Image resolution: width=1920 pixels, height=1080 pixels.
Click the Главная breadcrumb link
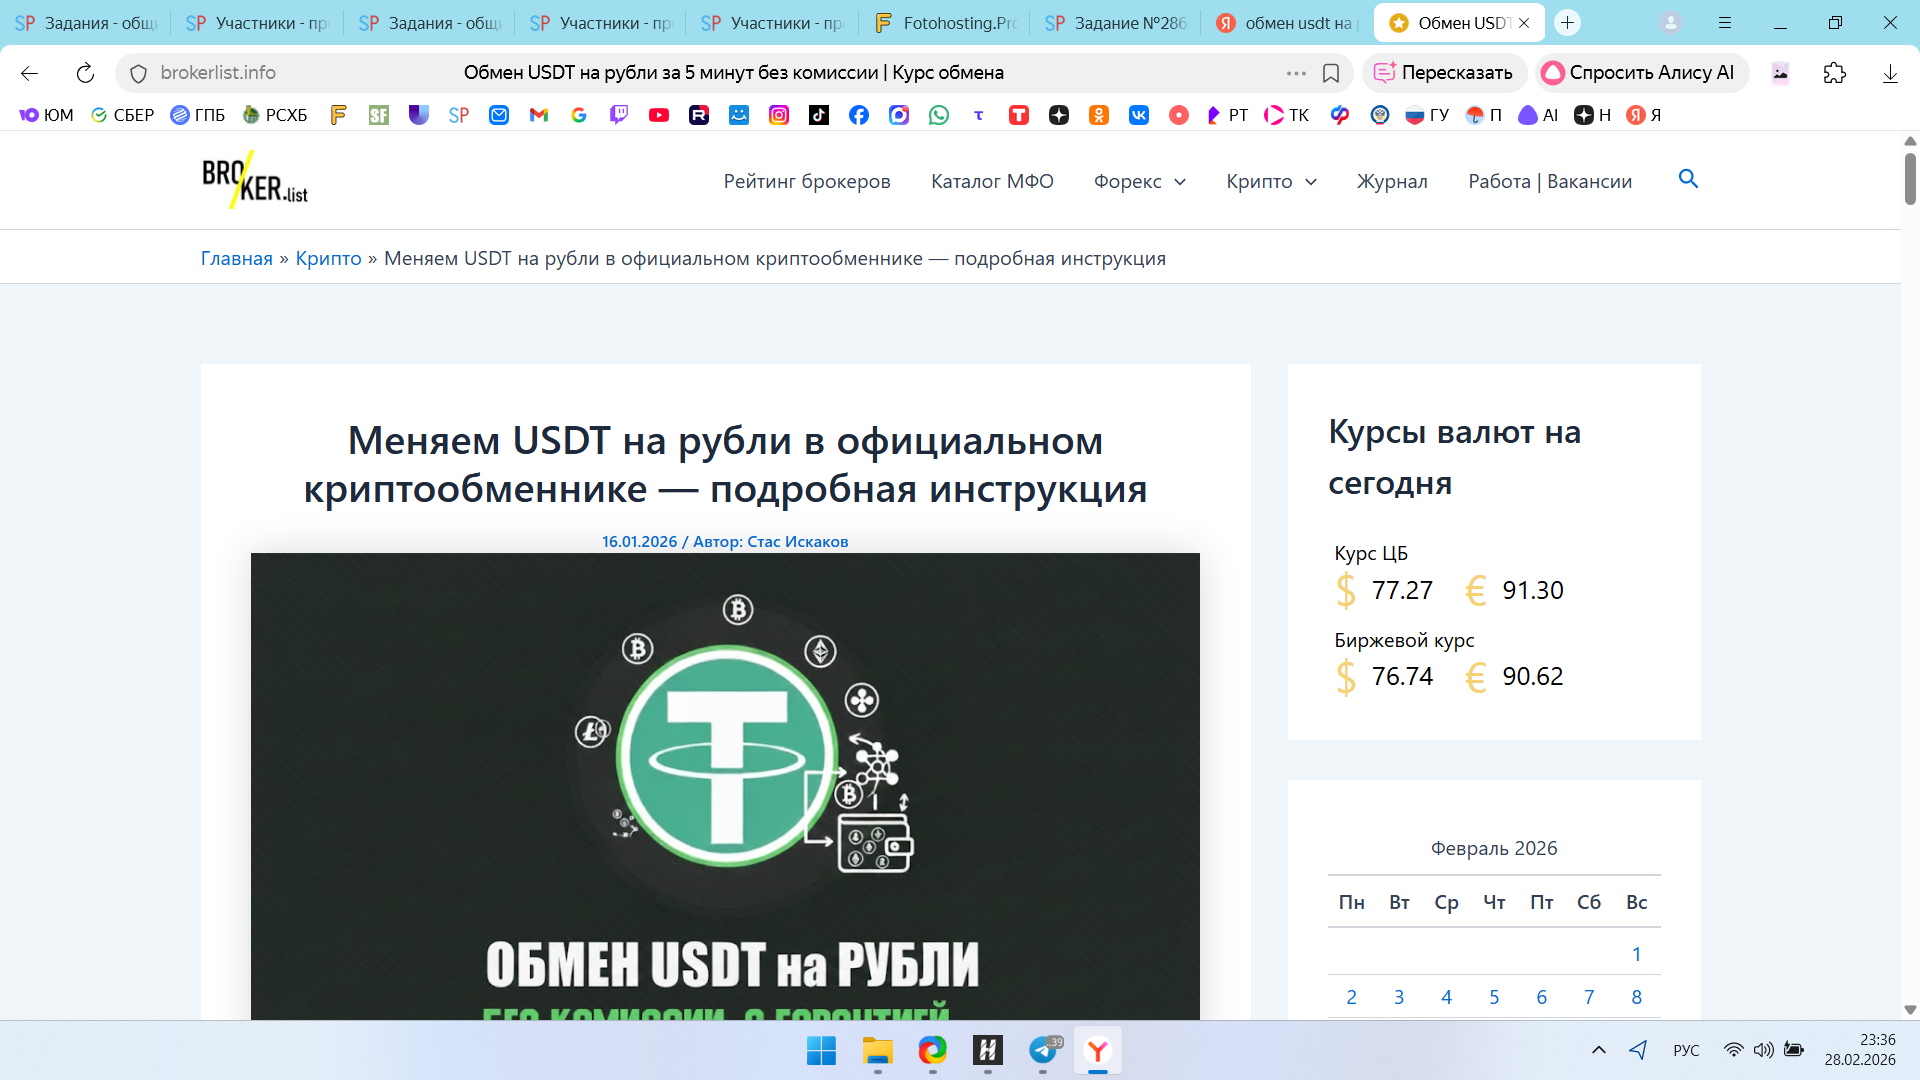point(236,258)
